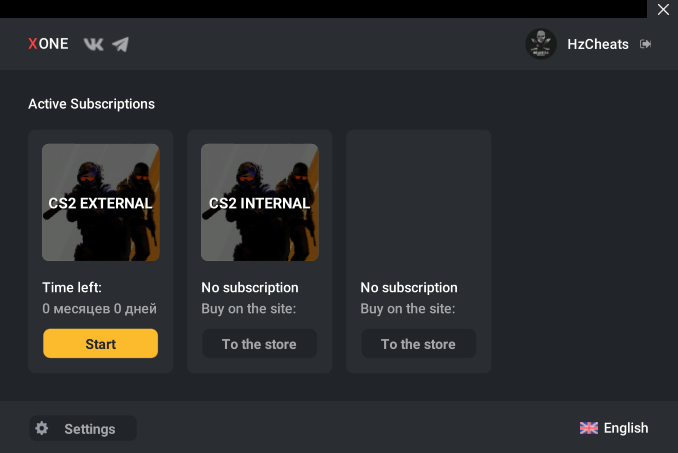Screen dimensions: 678x453
Task: Click the UK flag language icon
Action: pyautogui.click(x=588, y=428)
